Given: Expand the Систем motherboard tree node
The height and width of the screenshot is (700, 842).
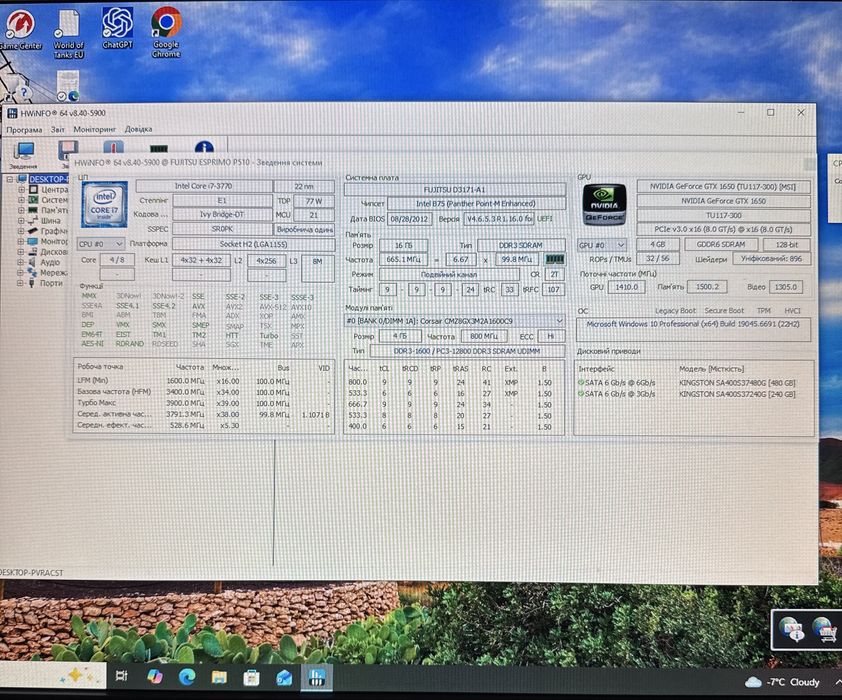Looking at the screenshot, I should (x=21, y=200).
